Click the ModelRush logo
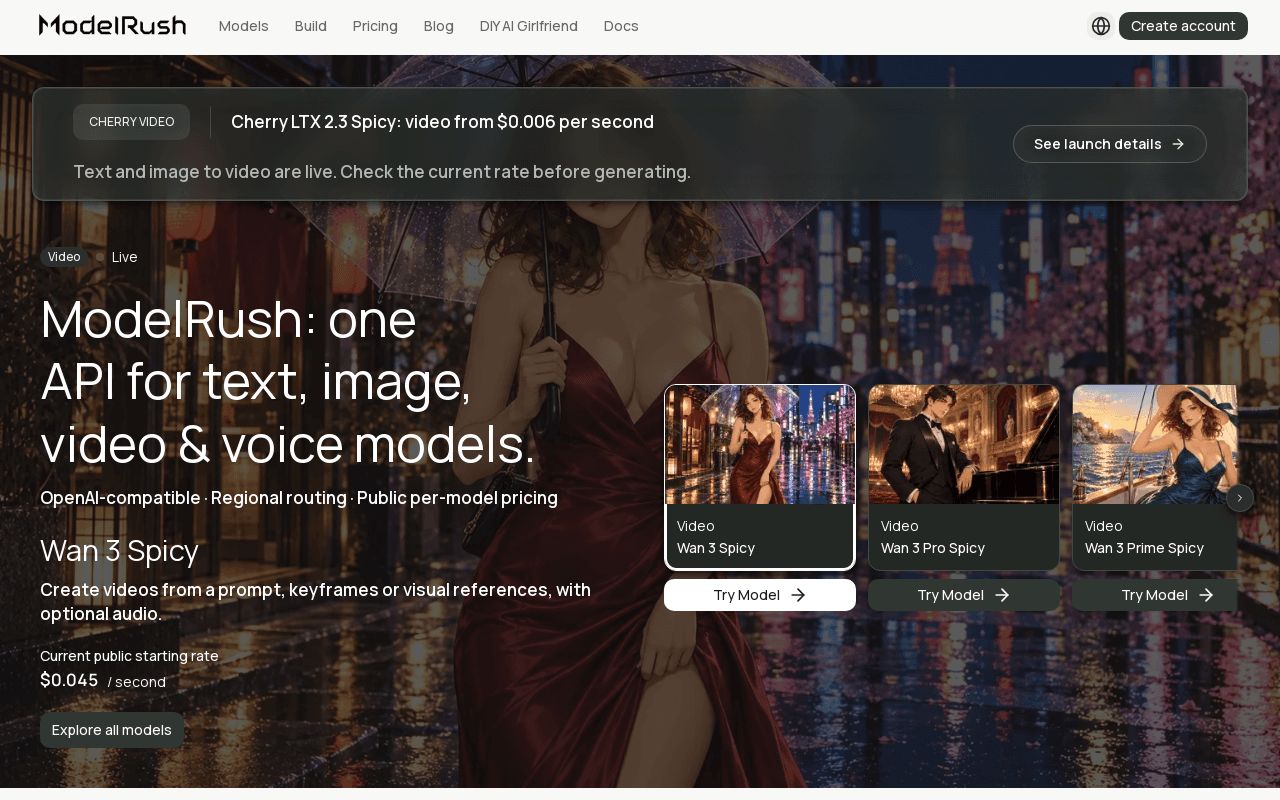 113,25
